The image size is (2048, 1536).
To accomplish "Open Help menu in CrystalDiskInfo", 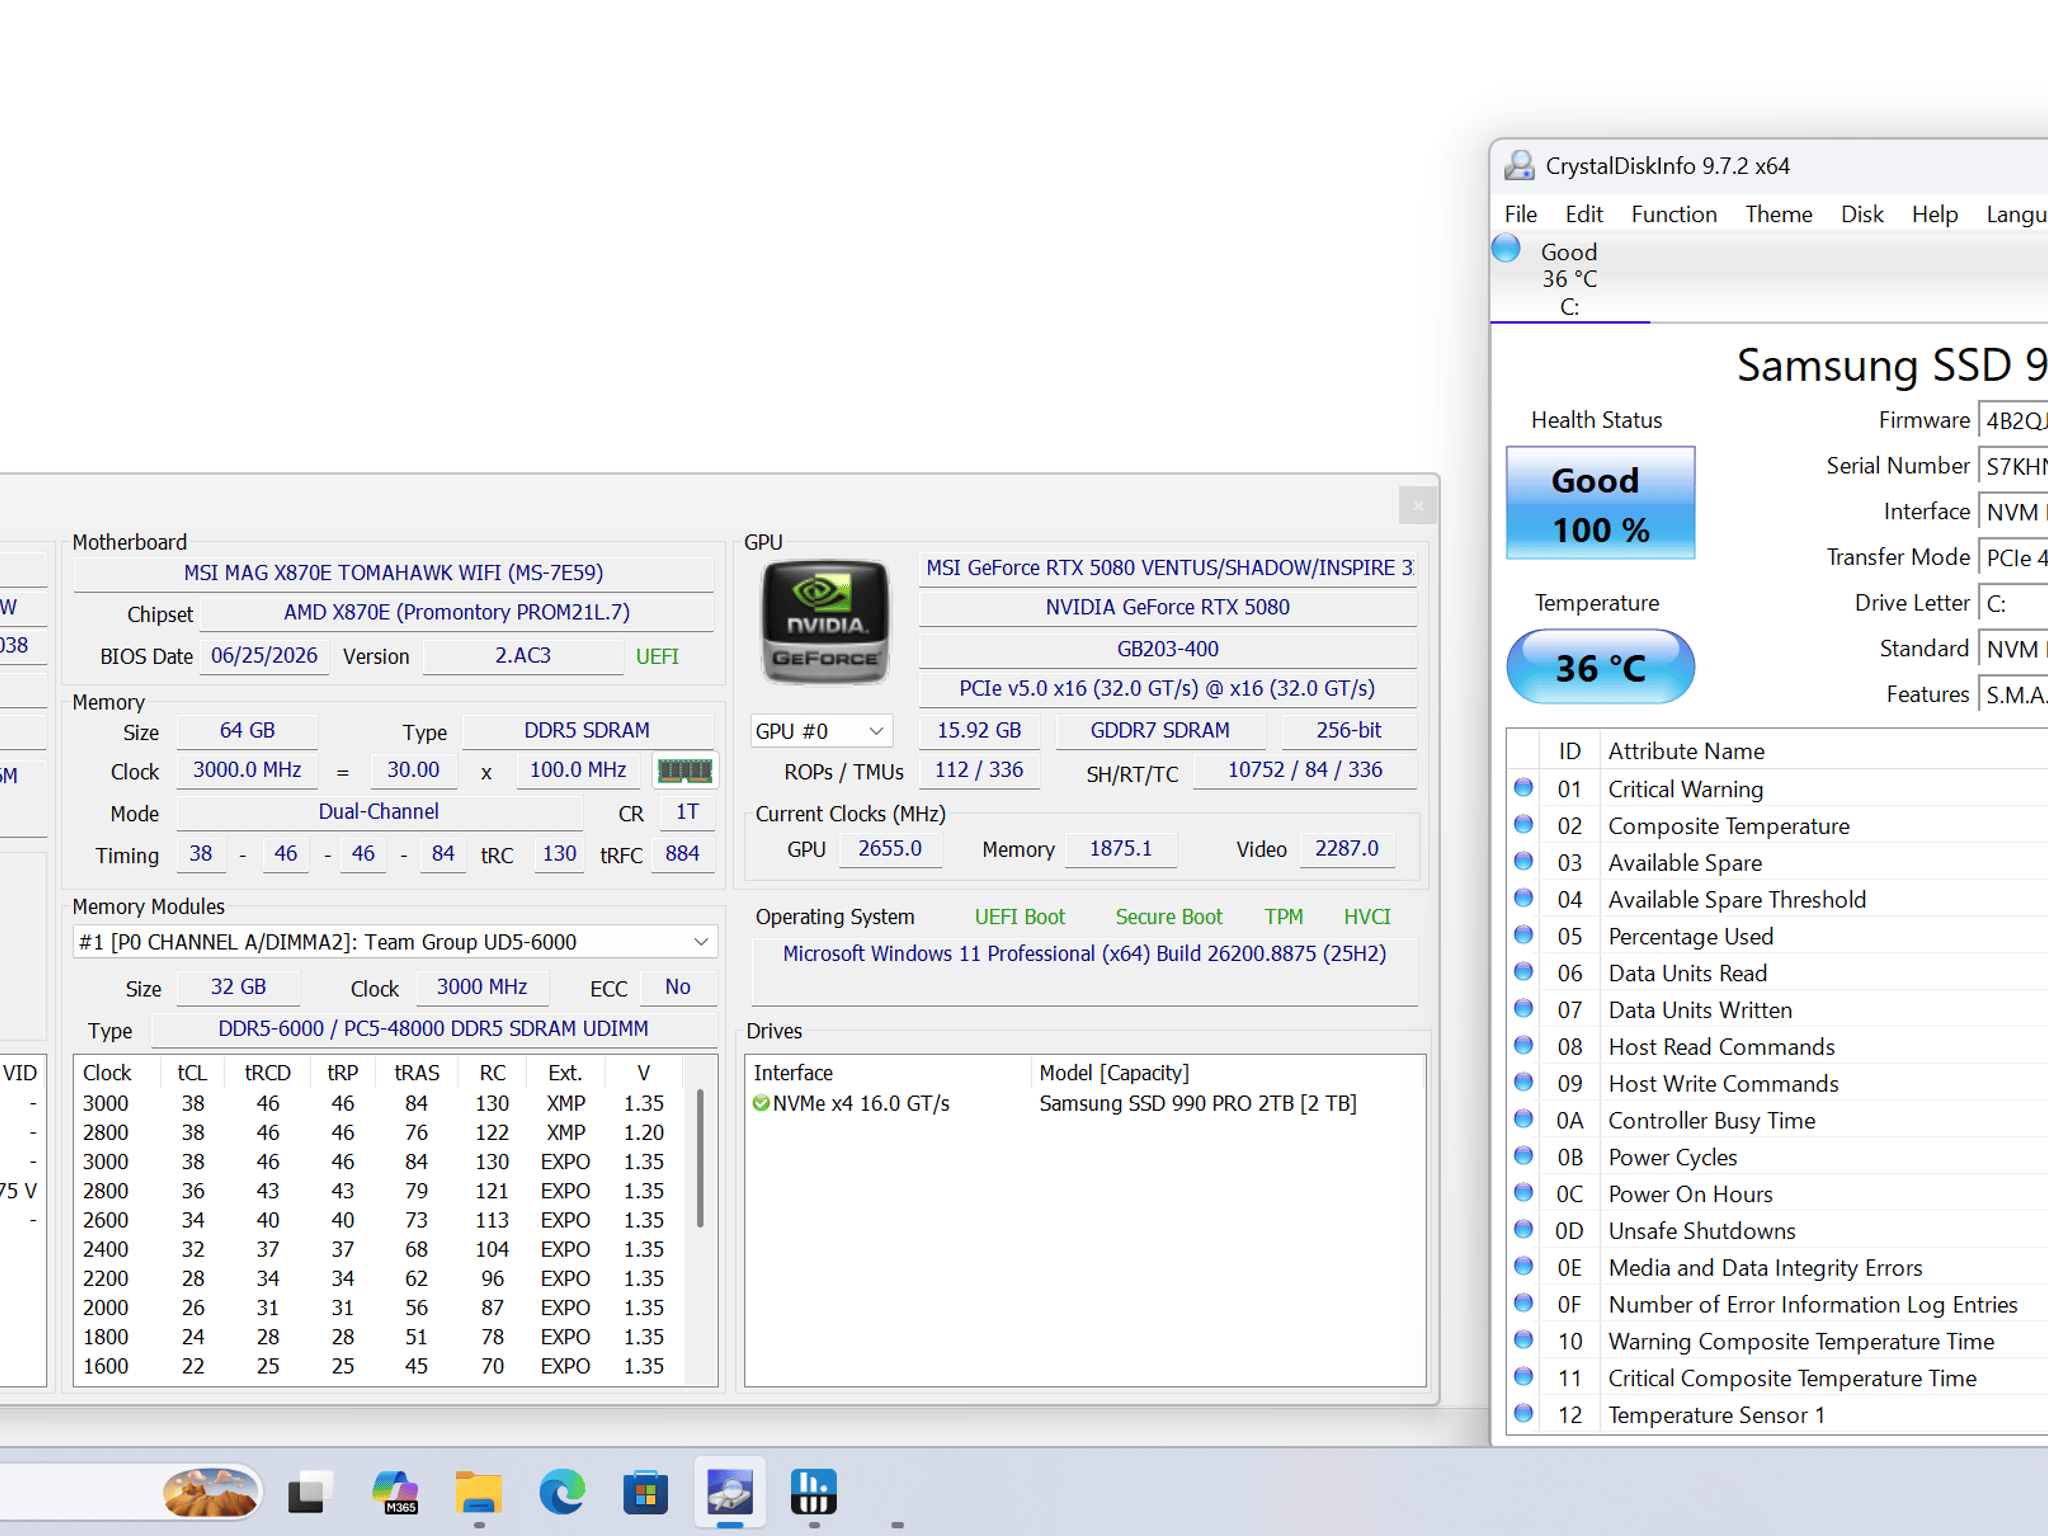I will (x=1934, y=214).
